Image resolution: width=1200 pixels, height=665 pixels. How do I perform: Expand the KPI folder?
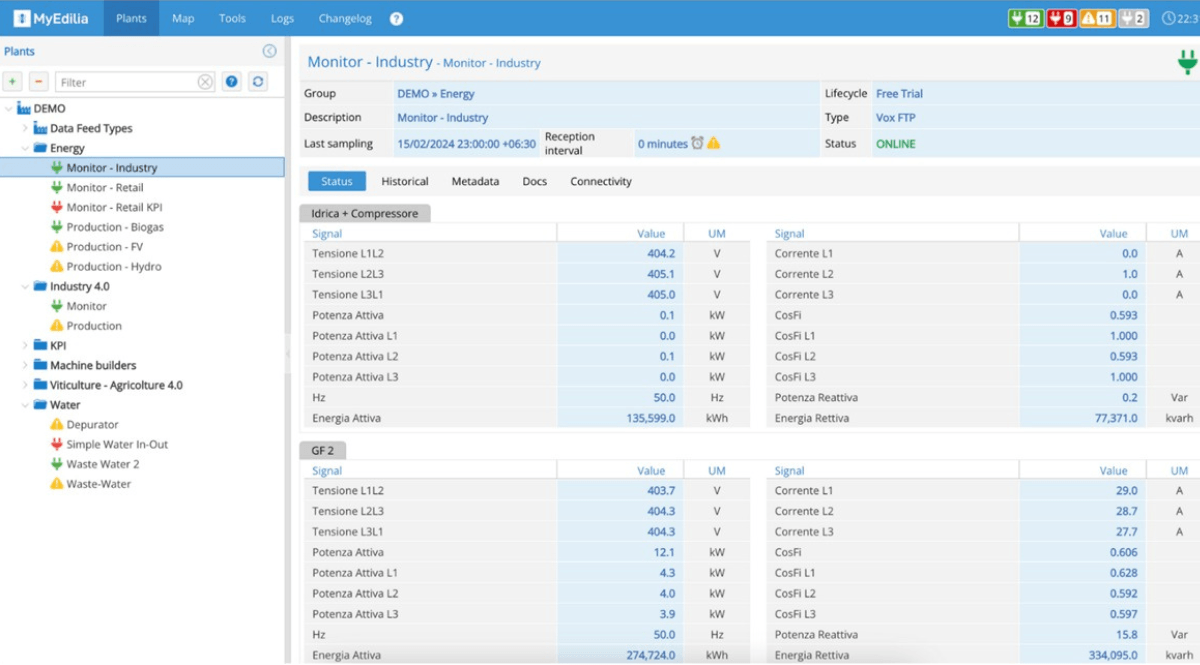point(25,346)
